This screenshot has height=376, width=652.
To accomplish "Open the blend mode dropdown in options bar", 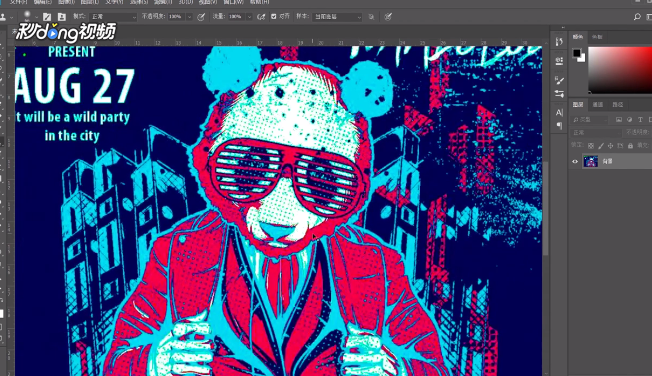I will (113, 17).
